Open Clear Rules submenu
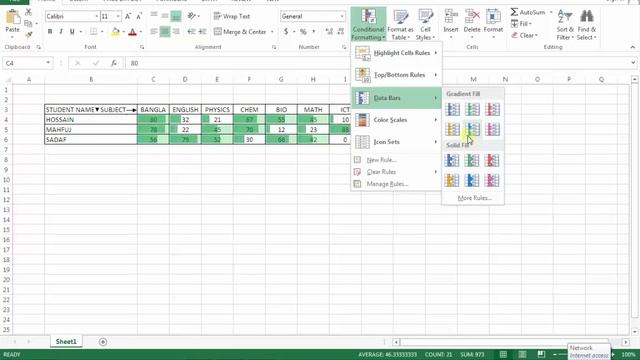Viewport: 640px width, 360px height. click(x=396, y=172)
